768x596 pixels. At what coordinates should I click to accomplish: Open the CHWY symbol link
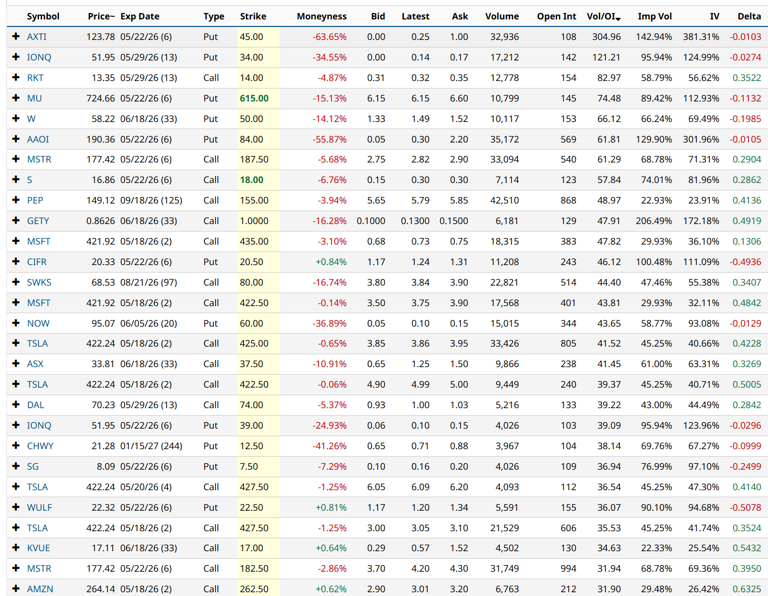40,446
